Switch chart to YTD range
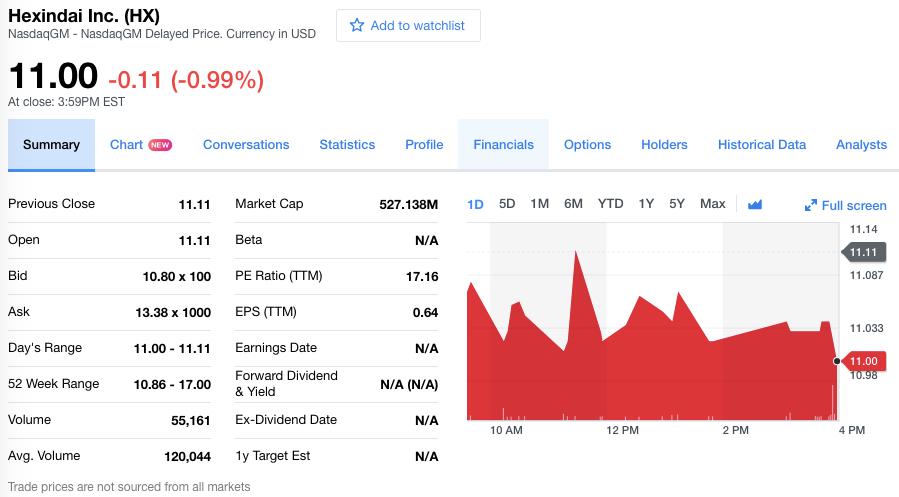Image resolution: width=899 pixels, height=497 pixels. 610,204
